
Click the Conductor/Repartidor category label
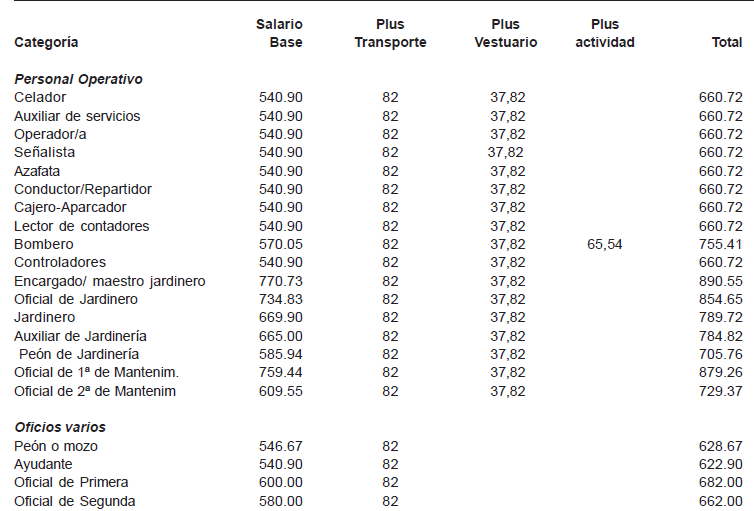[x=83, y=189]
